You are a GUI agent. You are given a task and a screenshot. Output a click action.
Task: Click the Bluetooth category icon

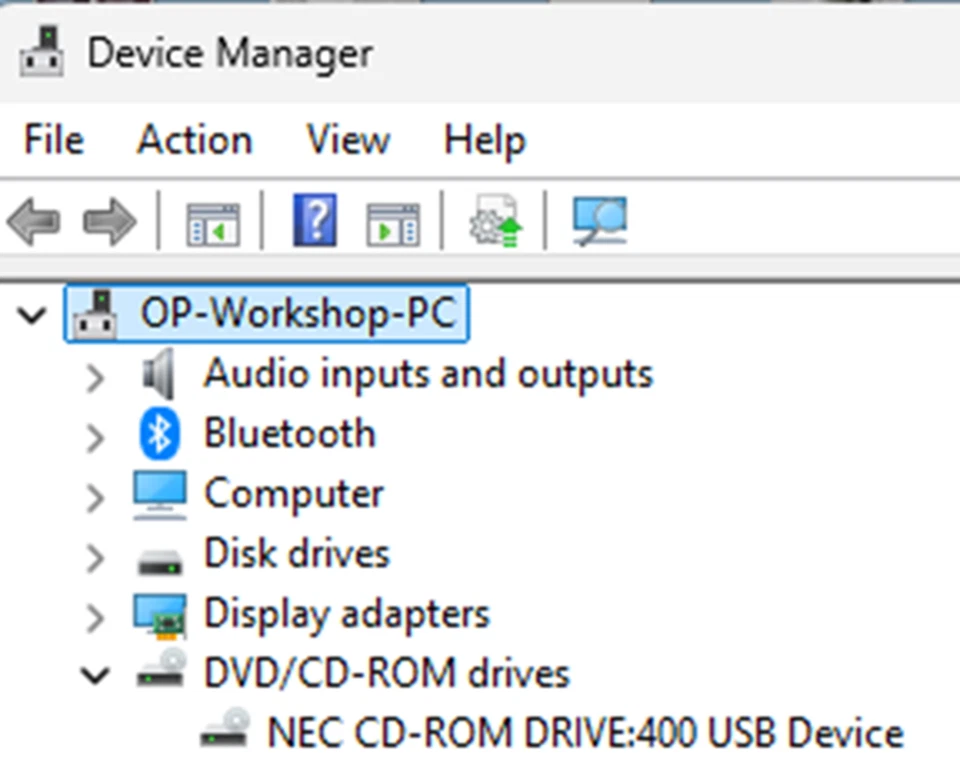159,433
